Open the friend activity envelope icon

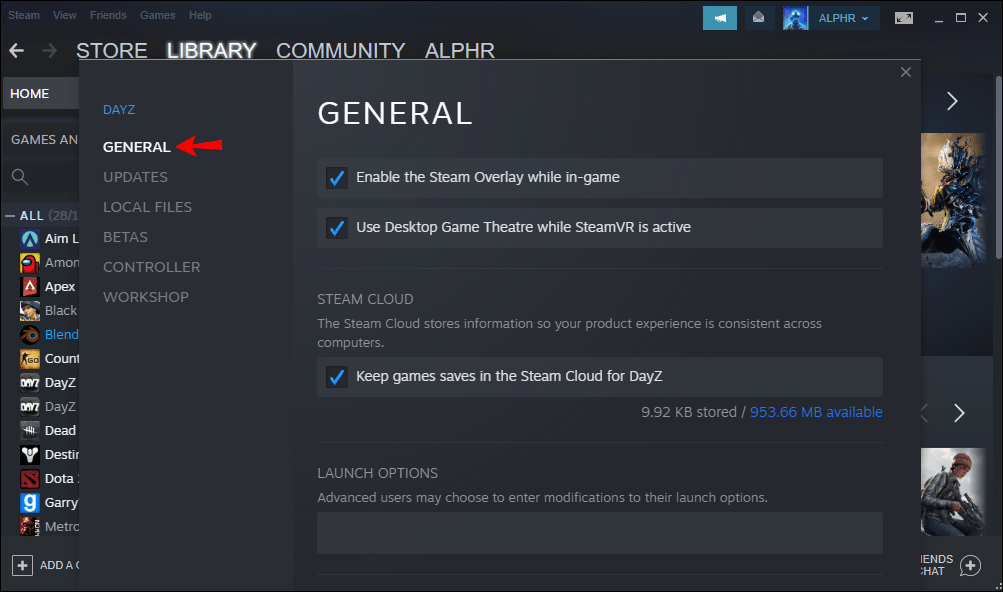[759, 17]
